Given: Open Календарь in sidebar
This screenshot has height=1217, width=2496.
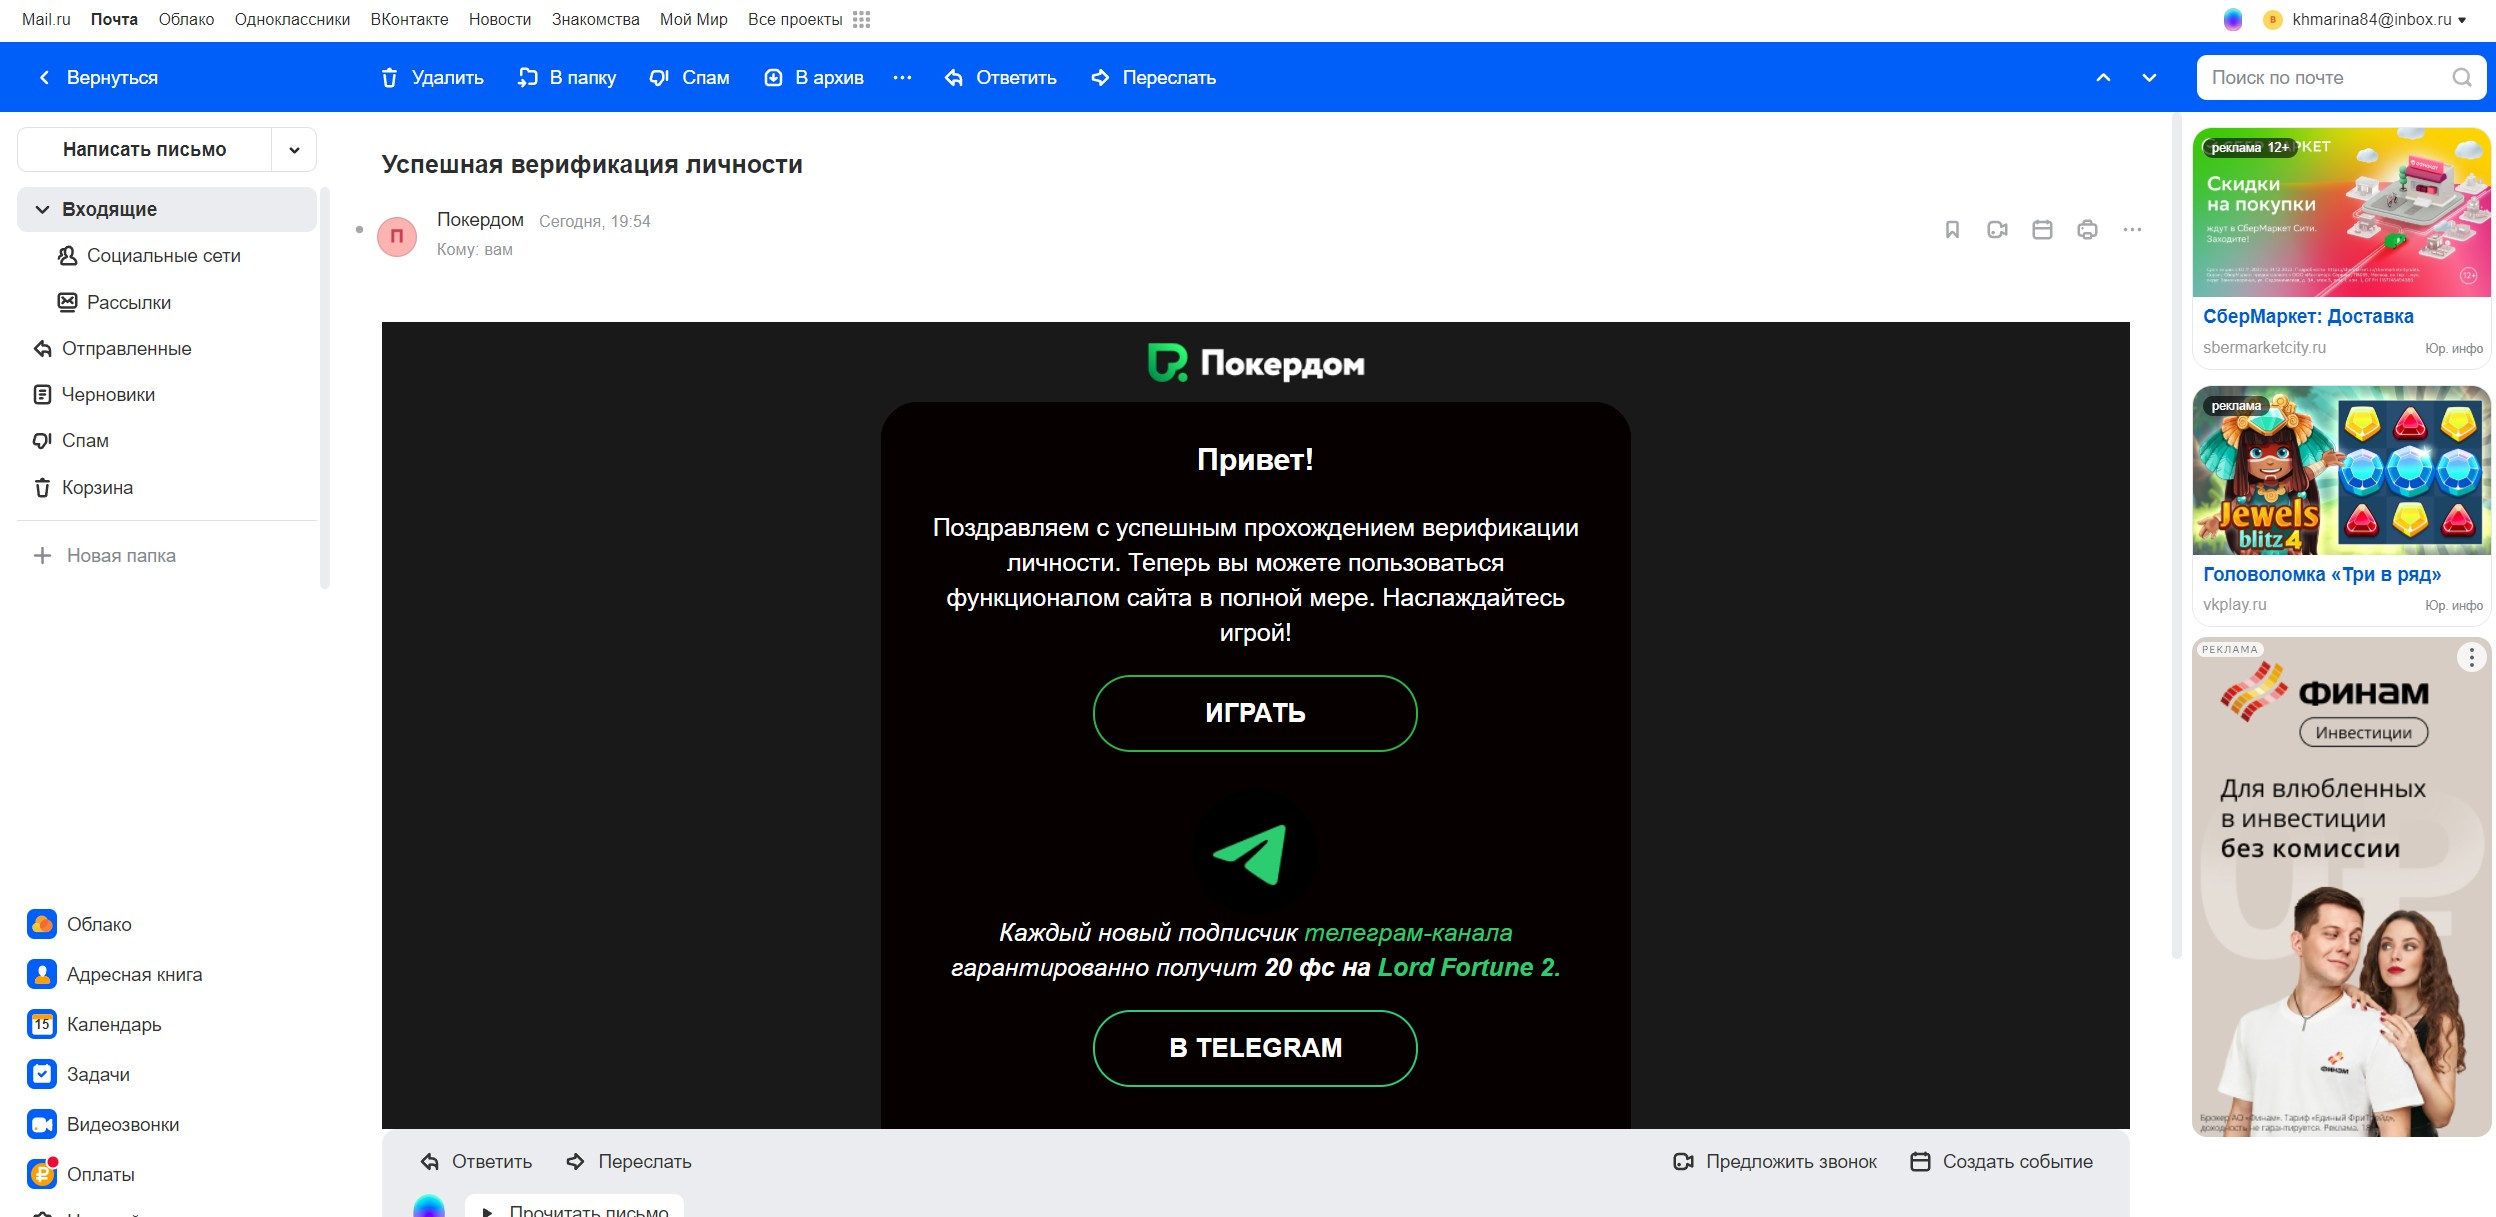Looking at the screenshot, I should pos(95,1024).
